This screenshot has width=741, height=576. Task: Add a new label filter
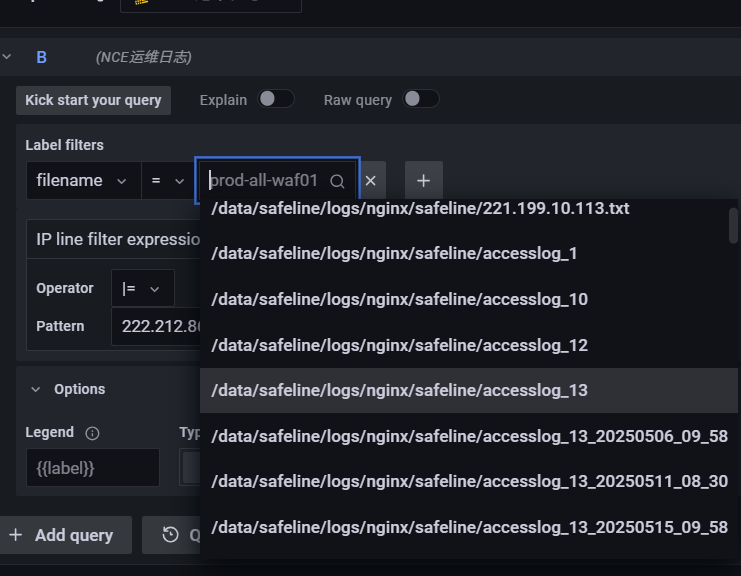423,181
